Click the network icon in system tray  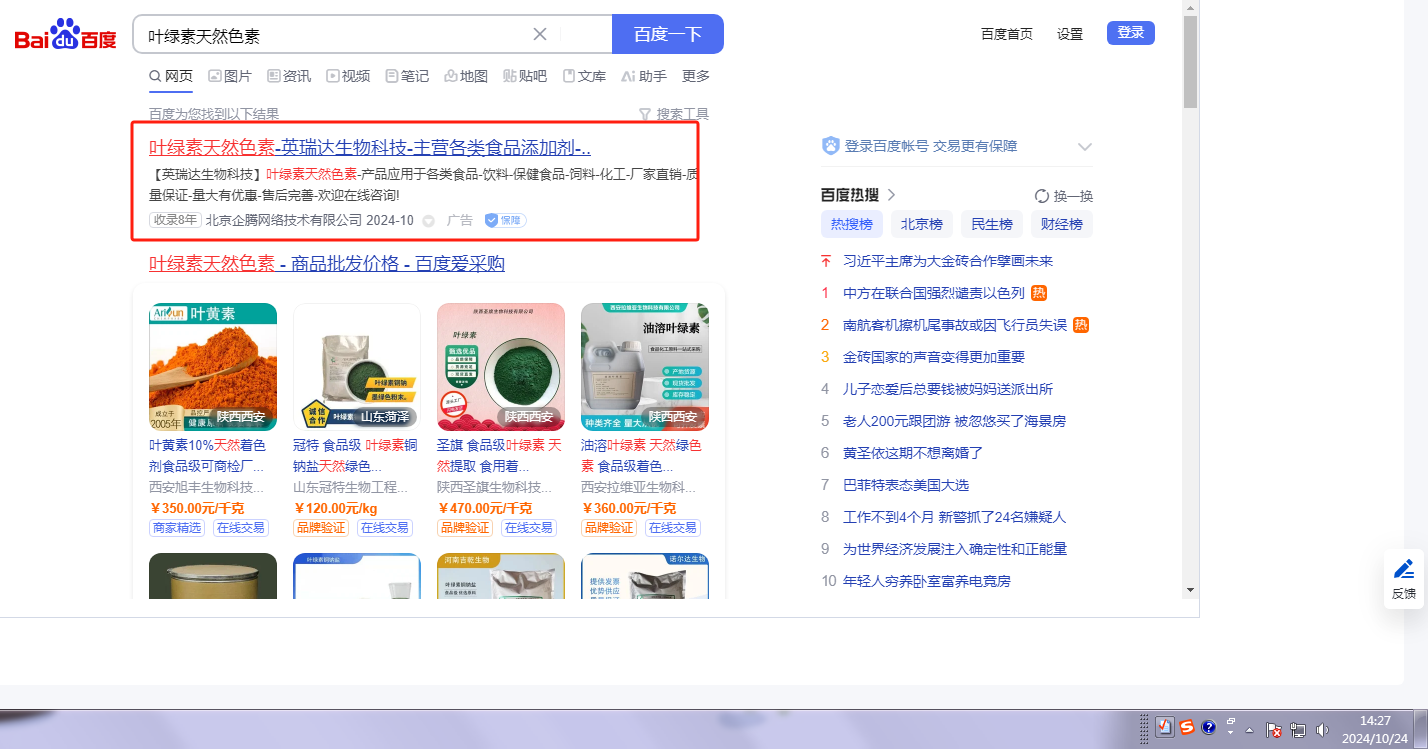click(x=1298, y=730)
